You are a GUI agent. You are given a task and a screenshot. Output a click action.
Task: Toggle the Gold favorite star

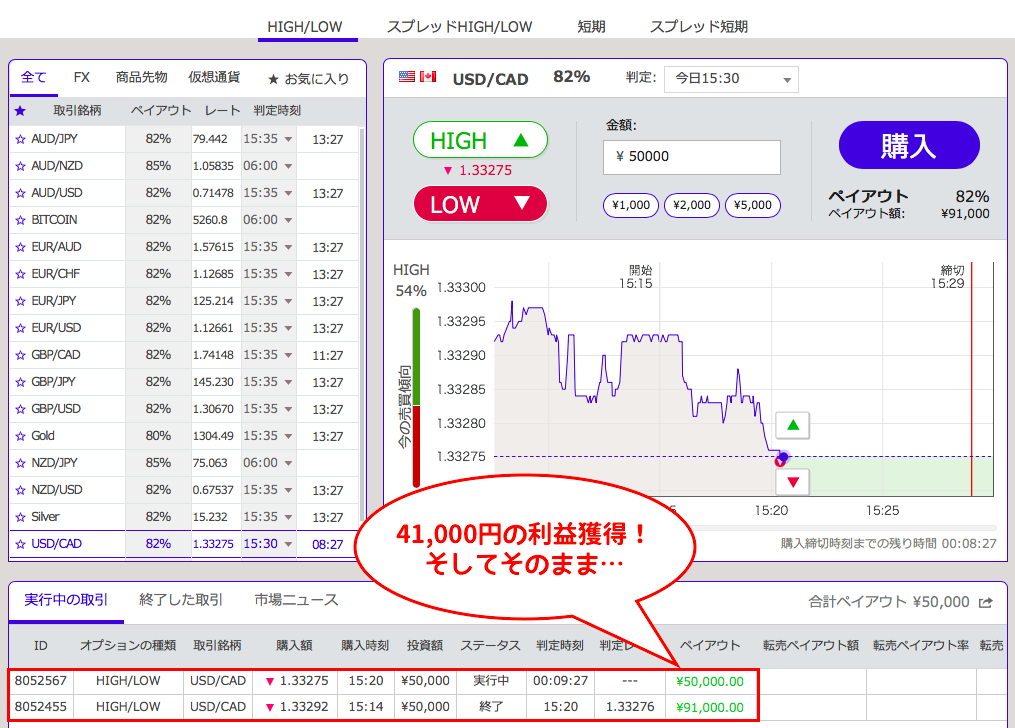click(20, 436)
